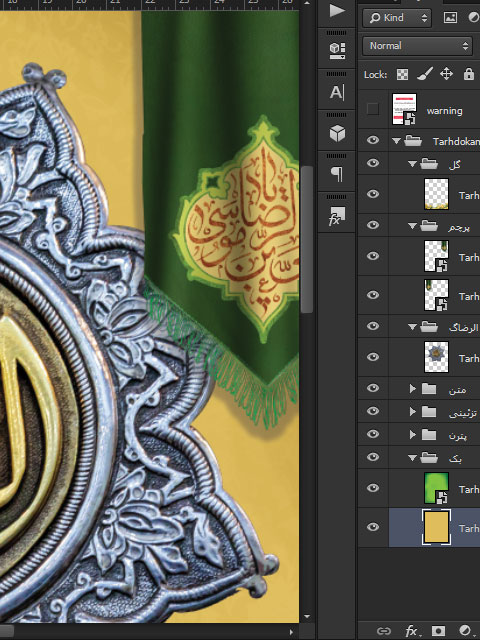This screenshot has width=480, height=640.
Task: Expand the متن layer group
Action: point(413,389)
